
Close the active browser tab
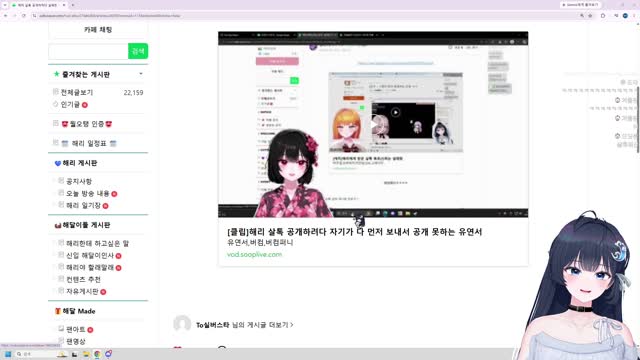point(64,5)
